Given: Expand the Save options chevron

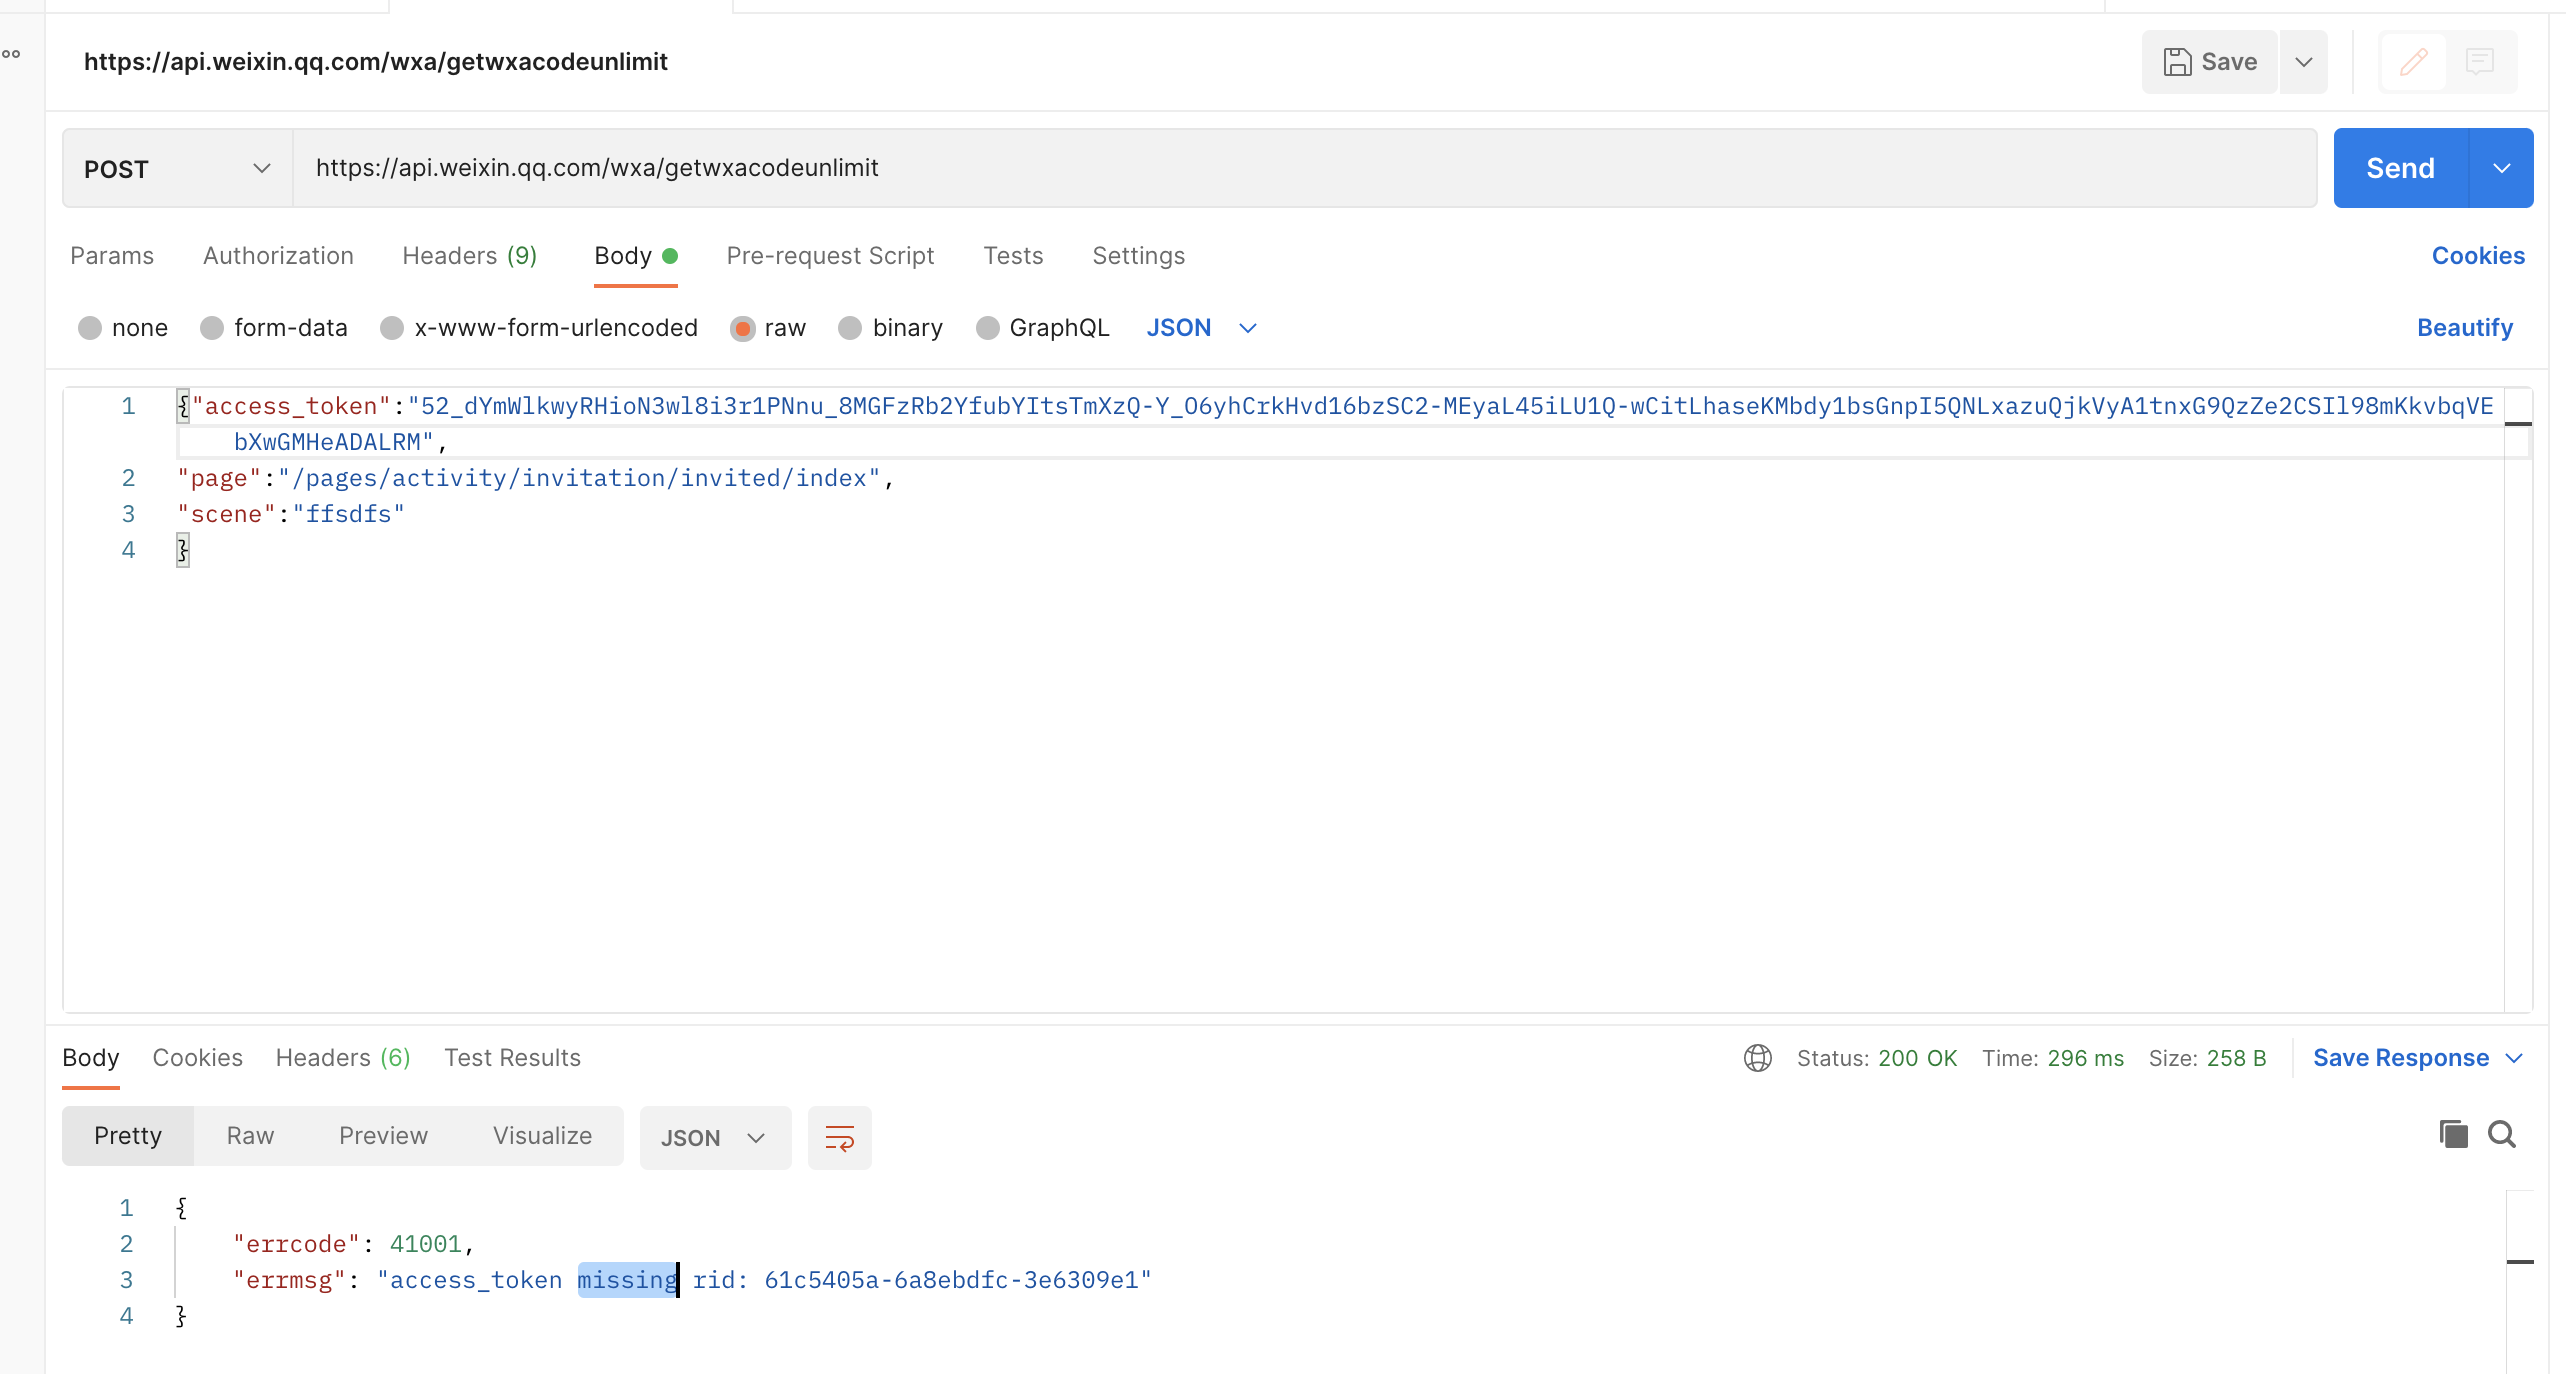Looking at the screenshot, I should (x=2304, y=62).
